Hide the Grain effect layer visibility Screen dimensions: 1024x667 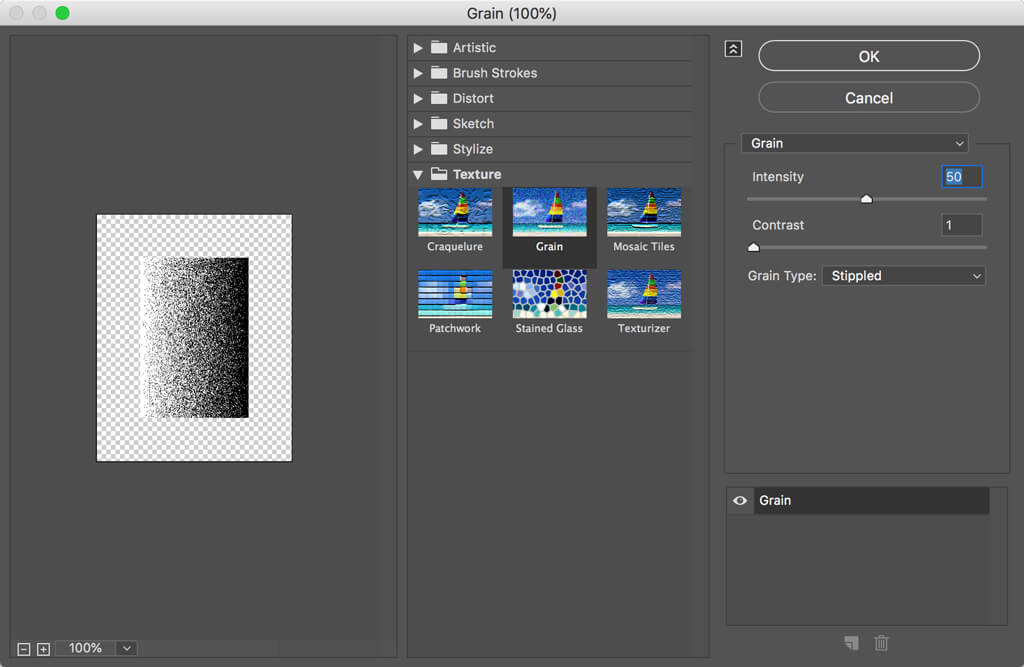740,501
